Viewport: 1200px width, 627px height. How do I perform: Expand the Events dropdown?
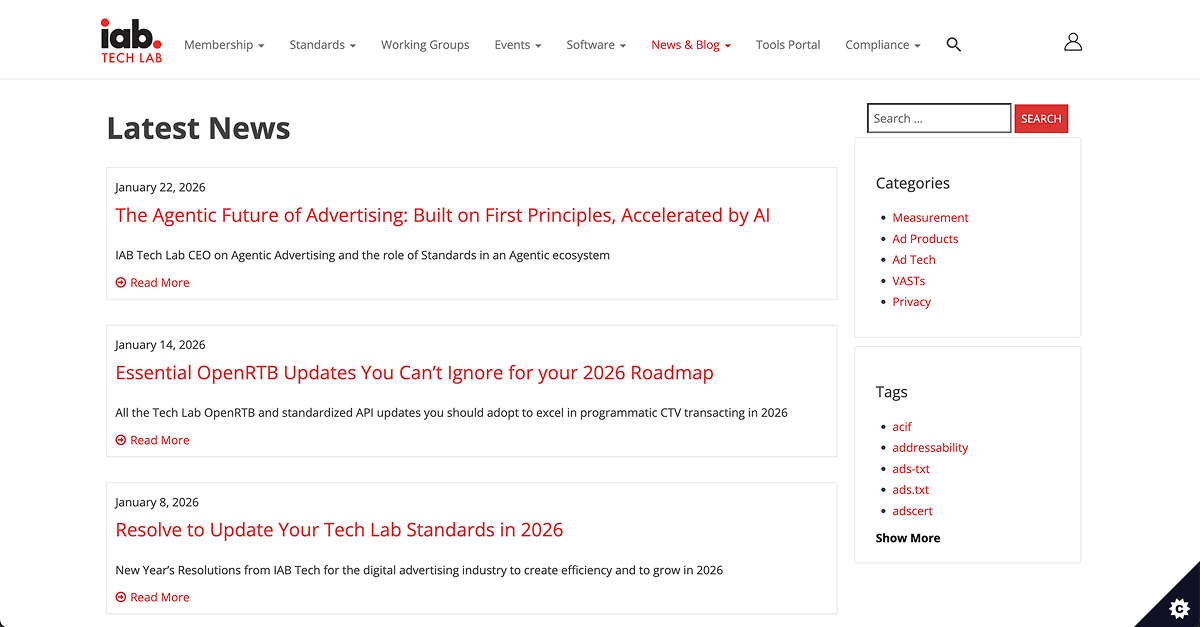(x=517, y=45)
